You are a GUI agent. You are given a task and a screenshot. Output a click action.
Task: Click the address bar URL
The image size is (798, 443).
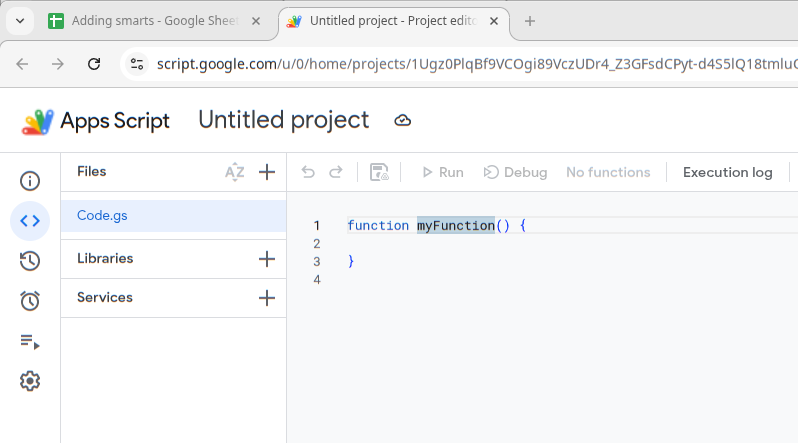476,64
